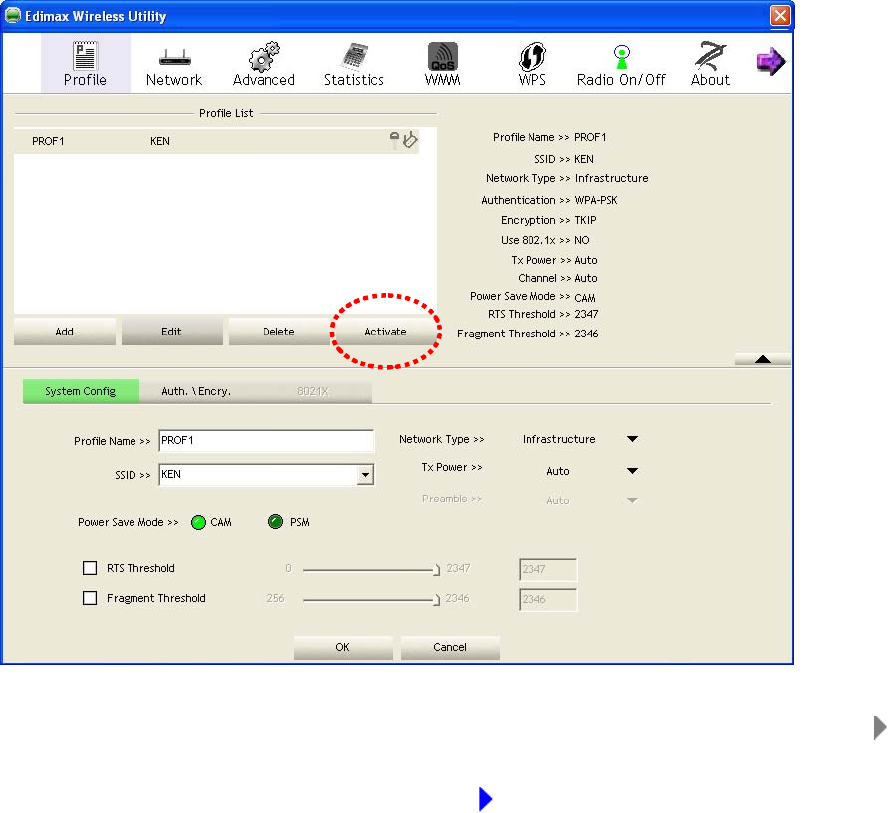Open the Network Type dropdown arrow
This screenshot has height=813, width=890.
(x=632, y=439)
